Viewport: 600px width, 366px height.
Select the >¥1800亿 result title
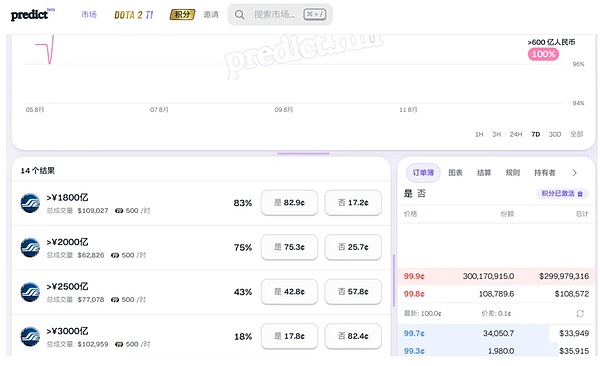point(67,198)
